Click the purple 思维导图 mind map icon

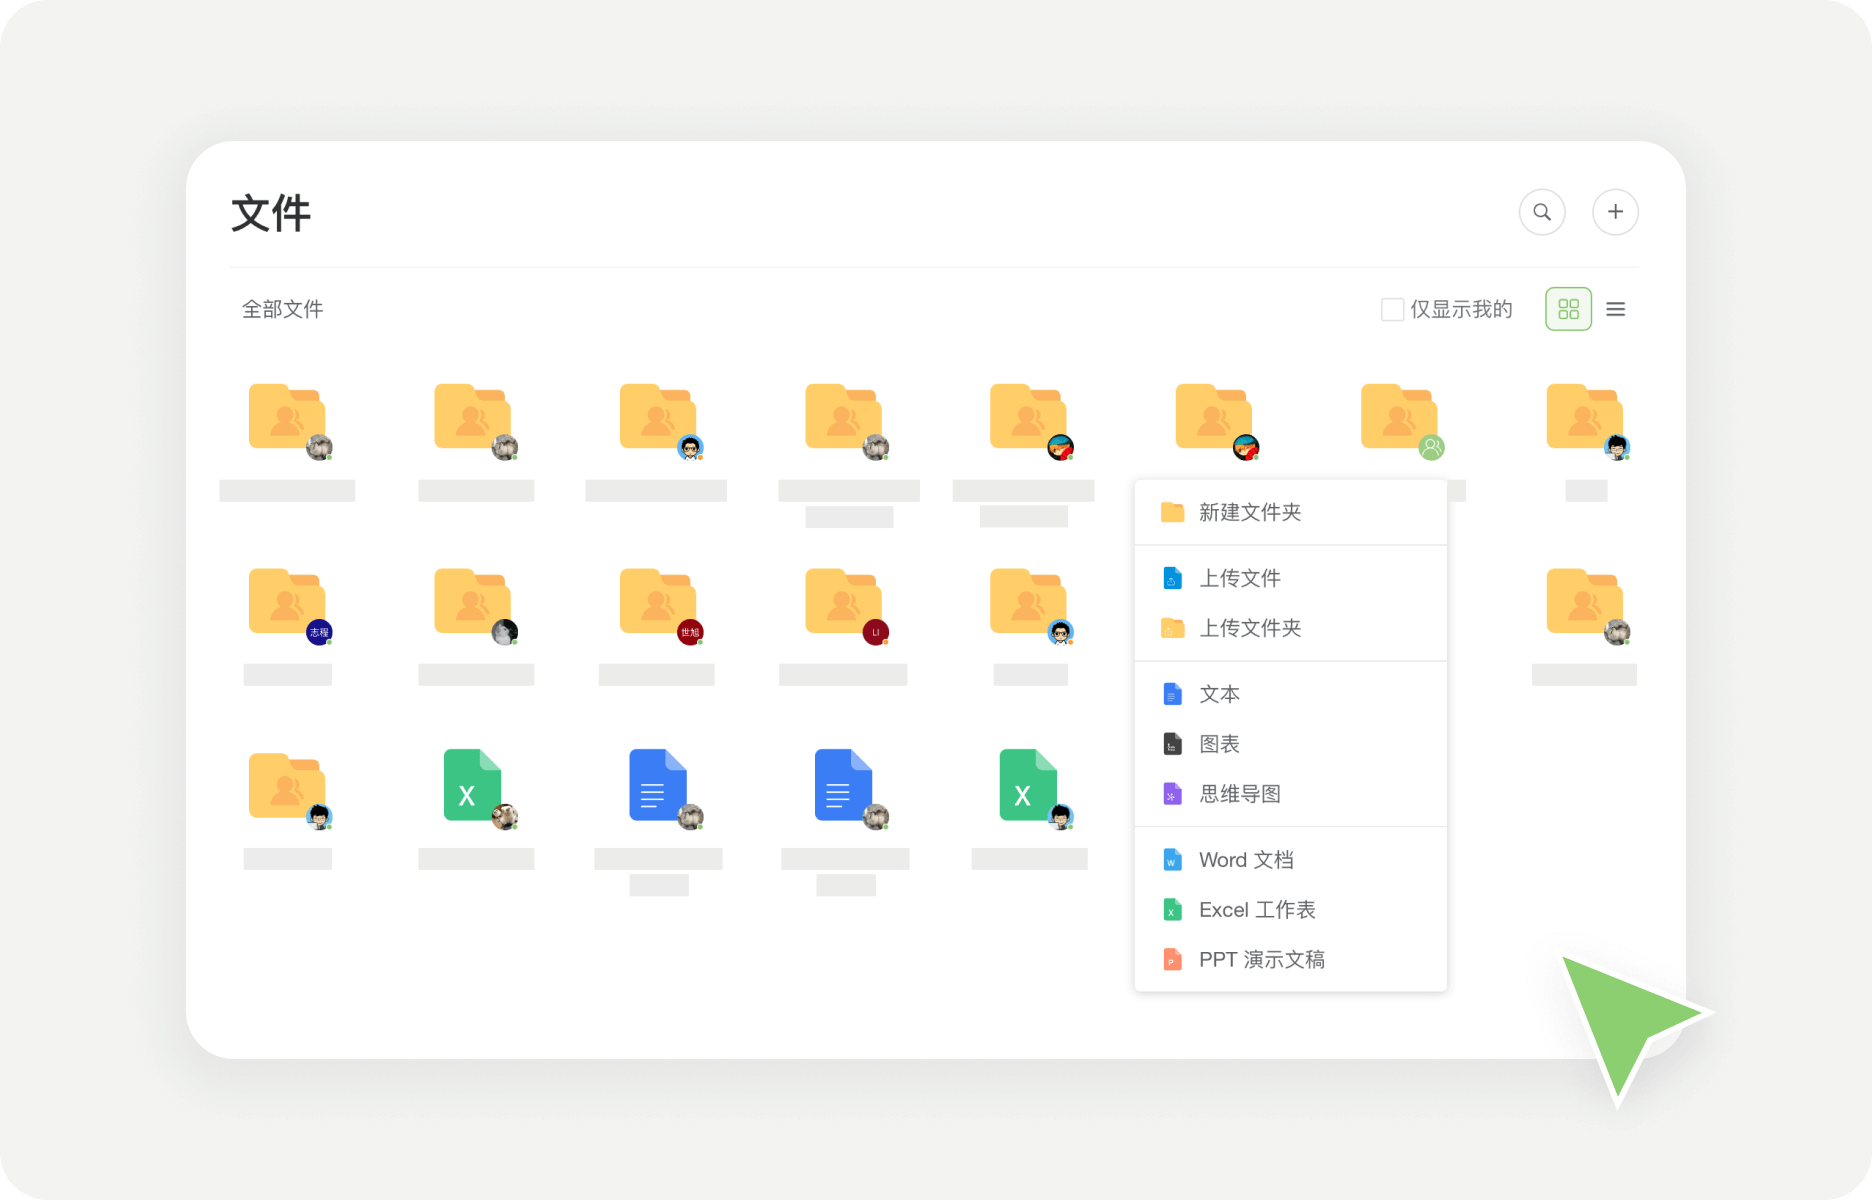pos(1171,793)
